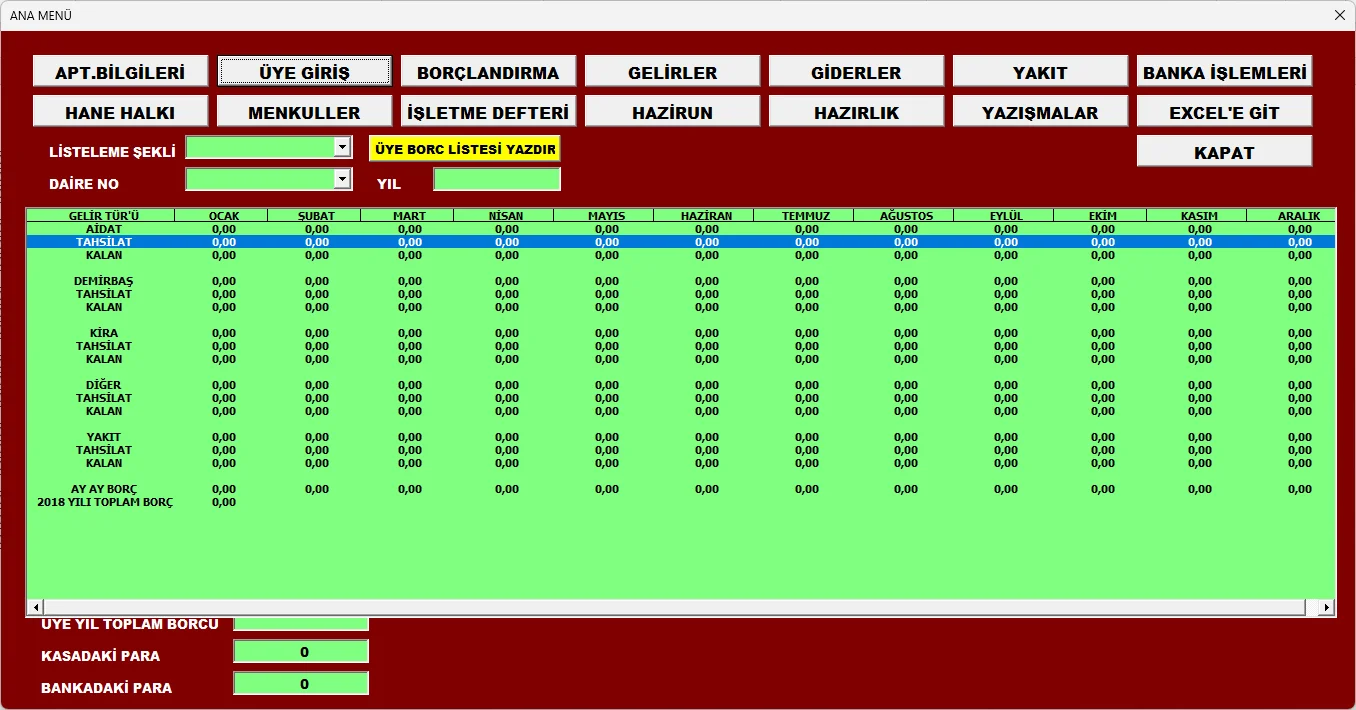Open BANKA İŞLEMLERİ
Viewport: 1356px width, 710px height.
point(1224,72)
